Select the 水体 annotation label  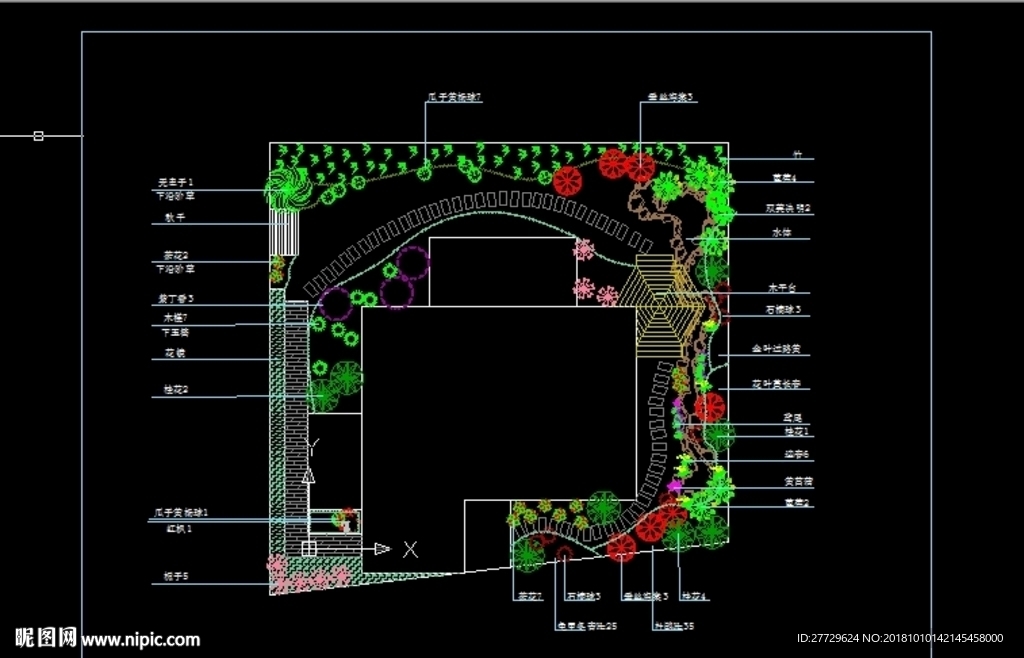pyautogui.click(x=781, y=232)
